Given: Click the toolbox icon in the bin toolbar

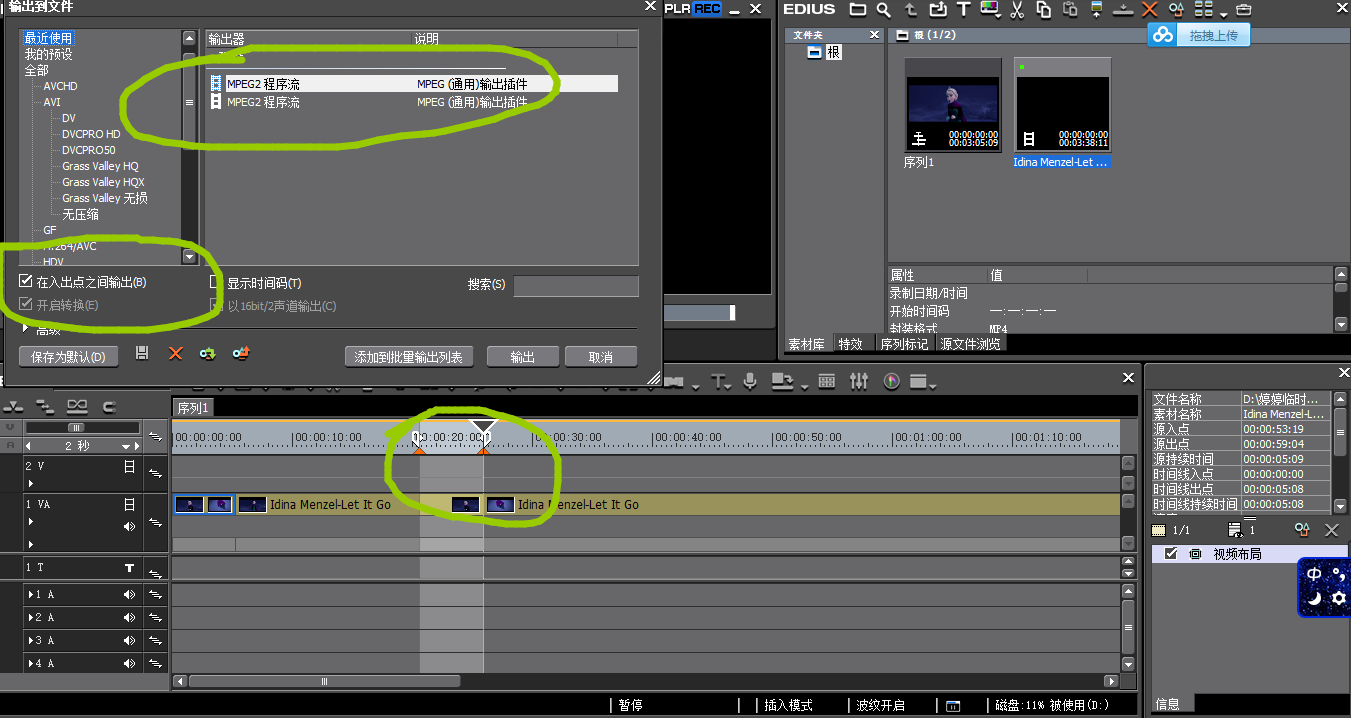Looking at the screenshot, I should tap(1243, 10).
